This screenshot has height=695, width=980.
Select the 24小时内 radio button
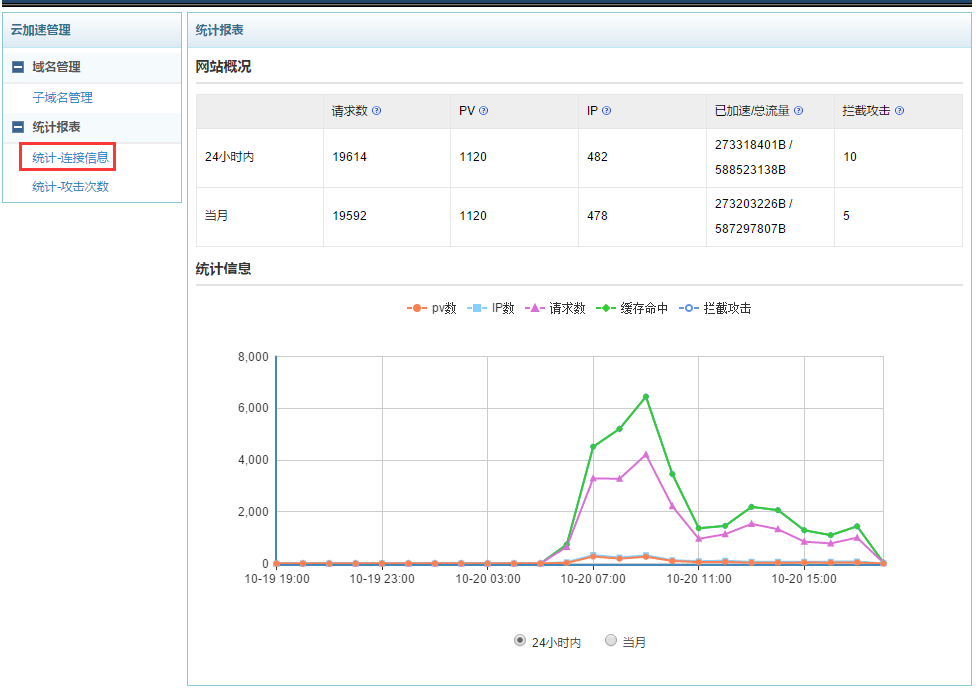520,641
